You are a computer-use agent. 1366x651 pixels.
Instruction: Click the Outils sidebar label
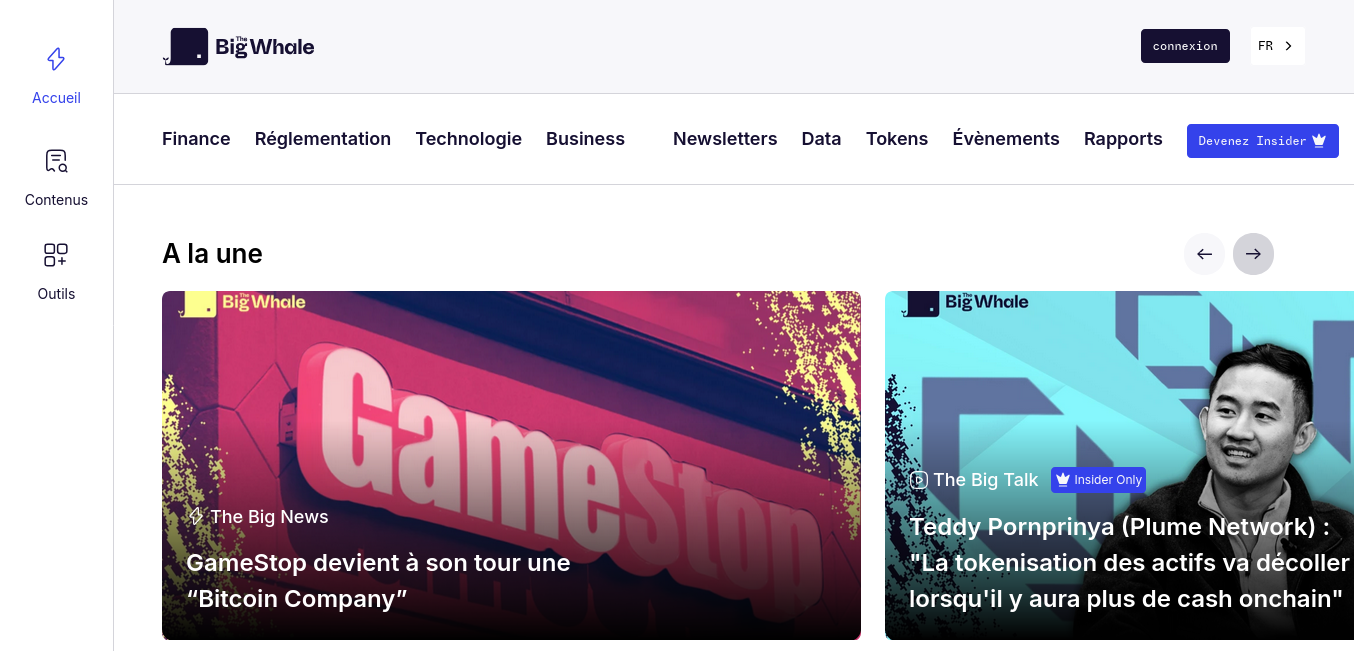(56, 294)
